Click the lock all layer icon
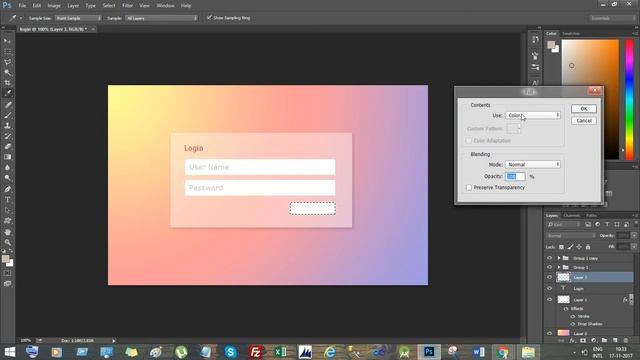 coord(588,247)
